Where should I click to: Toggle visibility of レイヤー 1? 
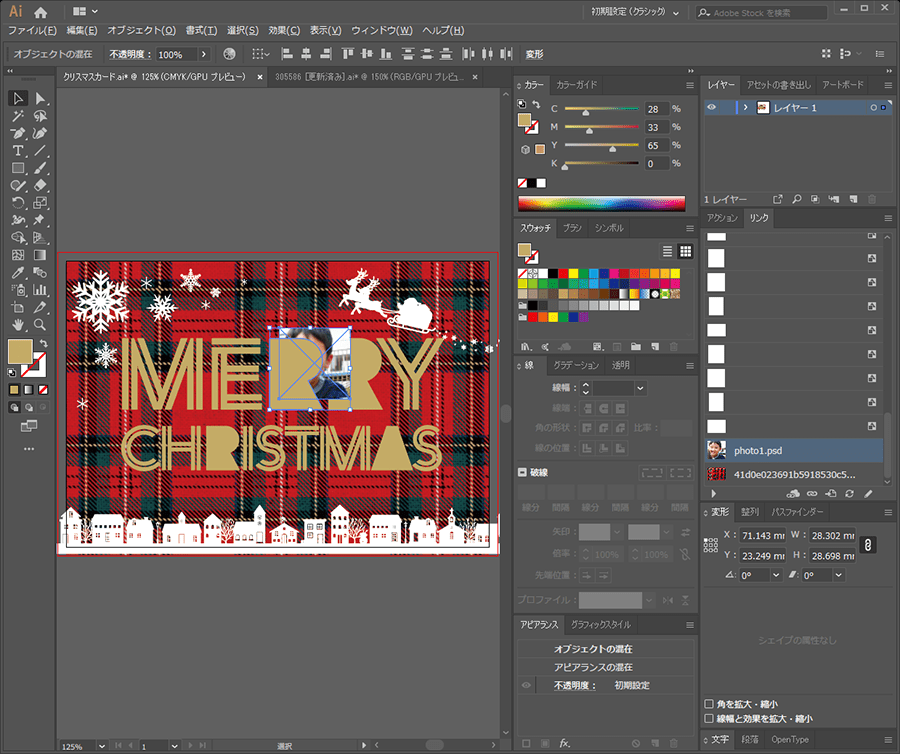[x=712, y=107]
